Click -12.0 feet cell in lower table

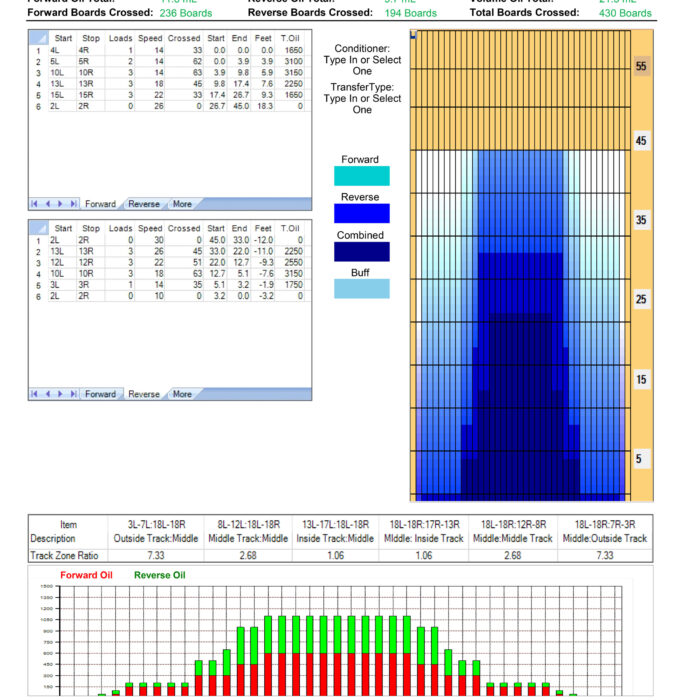[x=263, y=240]
